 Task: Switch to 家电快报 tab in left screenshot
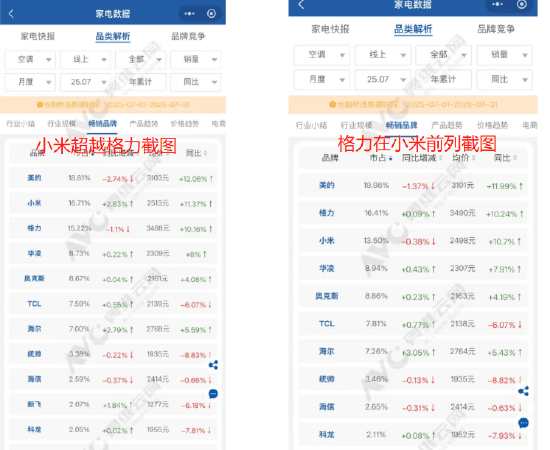pos(38,36)
